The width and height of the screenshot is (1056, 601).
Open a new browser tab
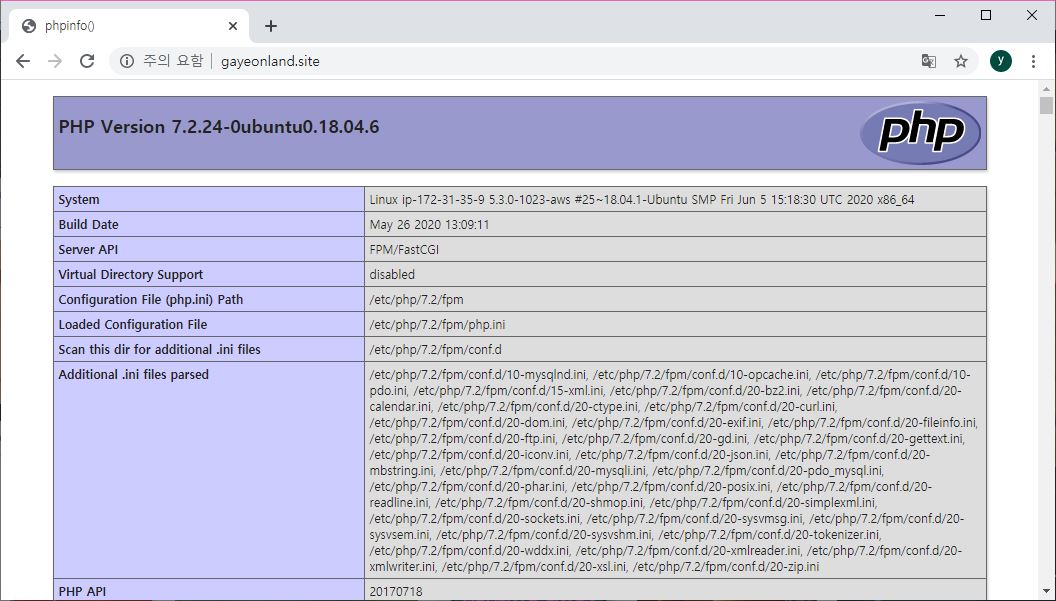[270, 25]
